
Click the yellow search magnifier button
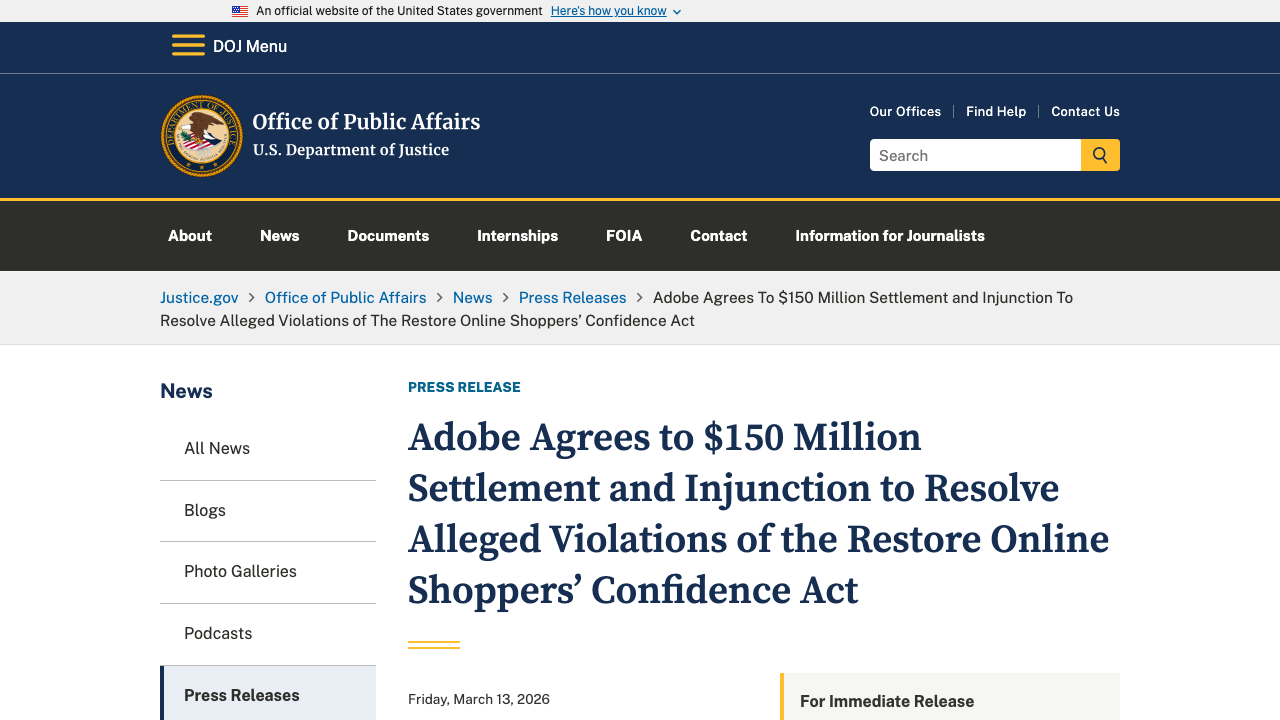point(1100,155)
